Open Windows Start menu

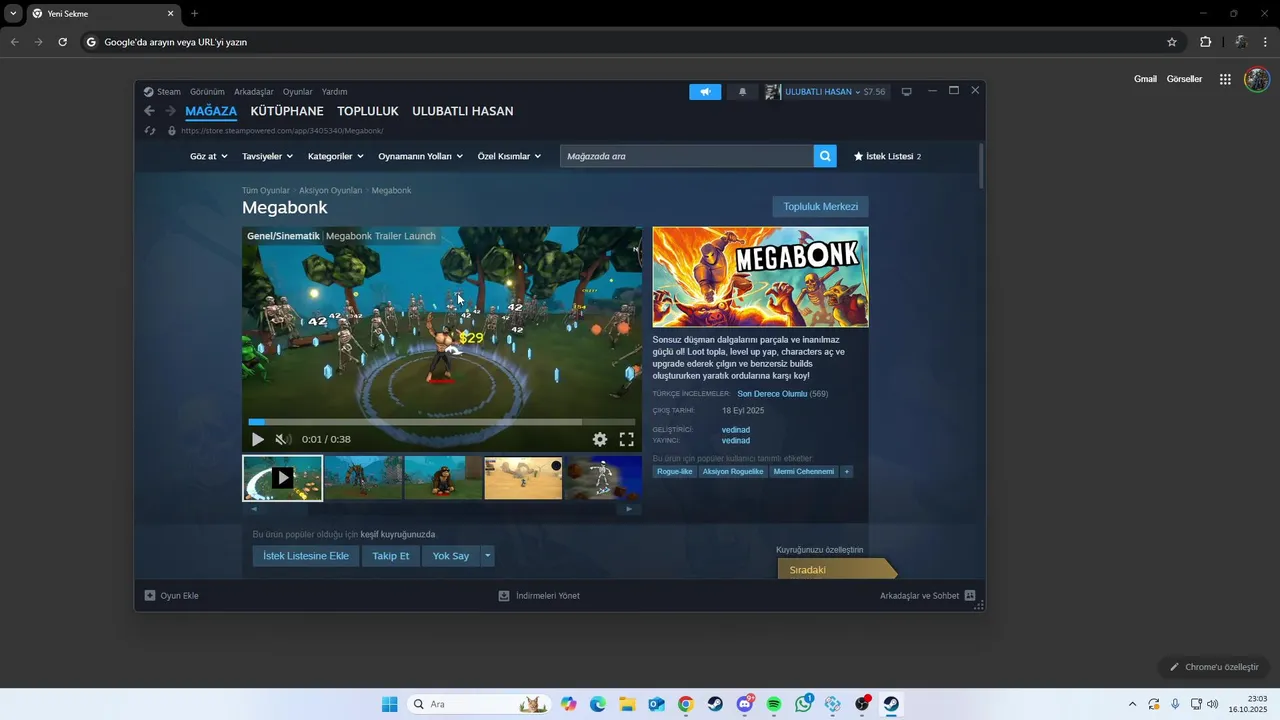[x=390, y=704]
